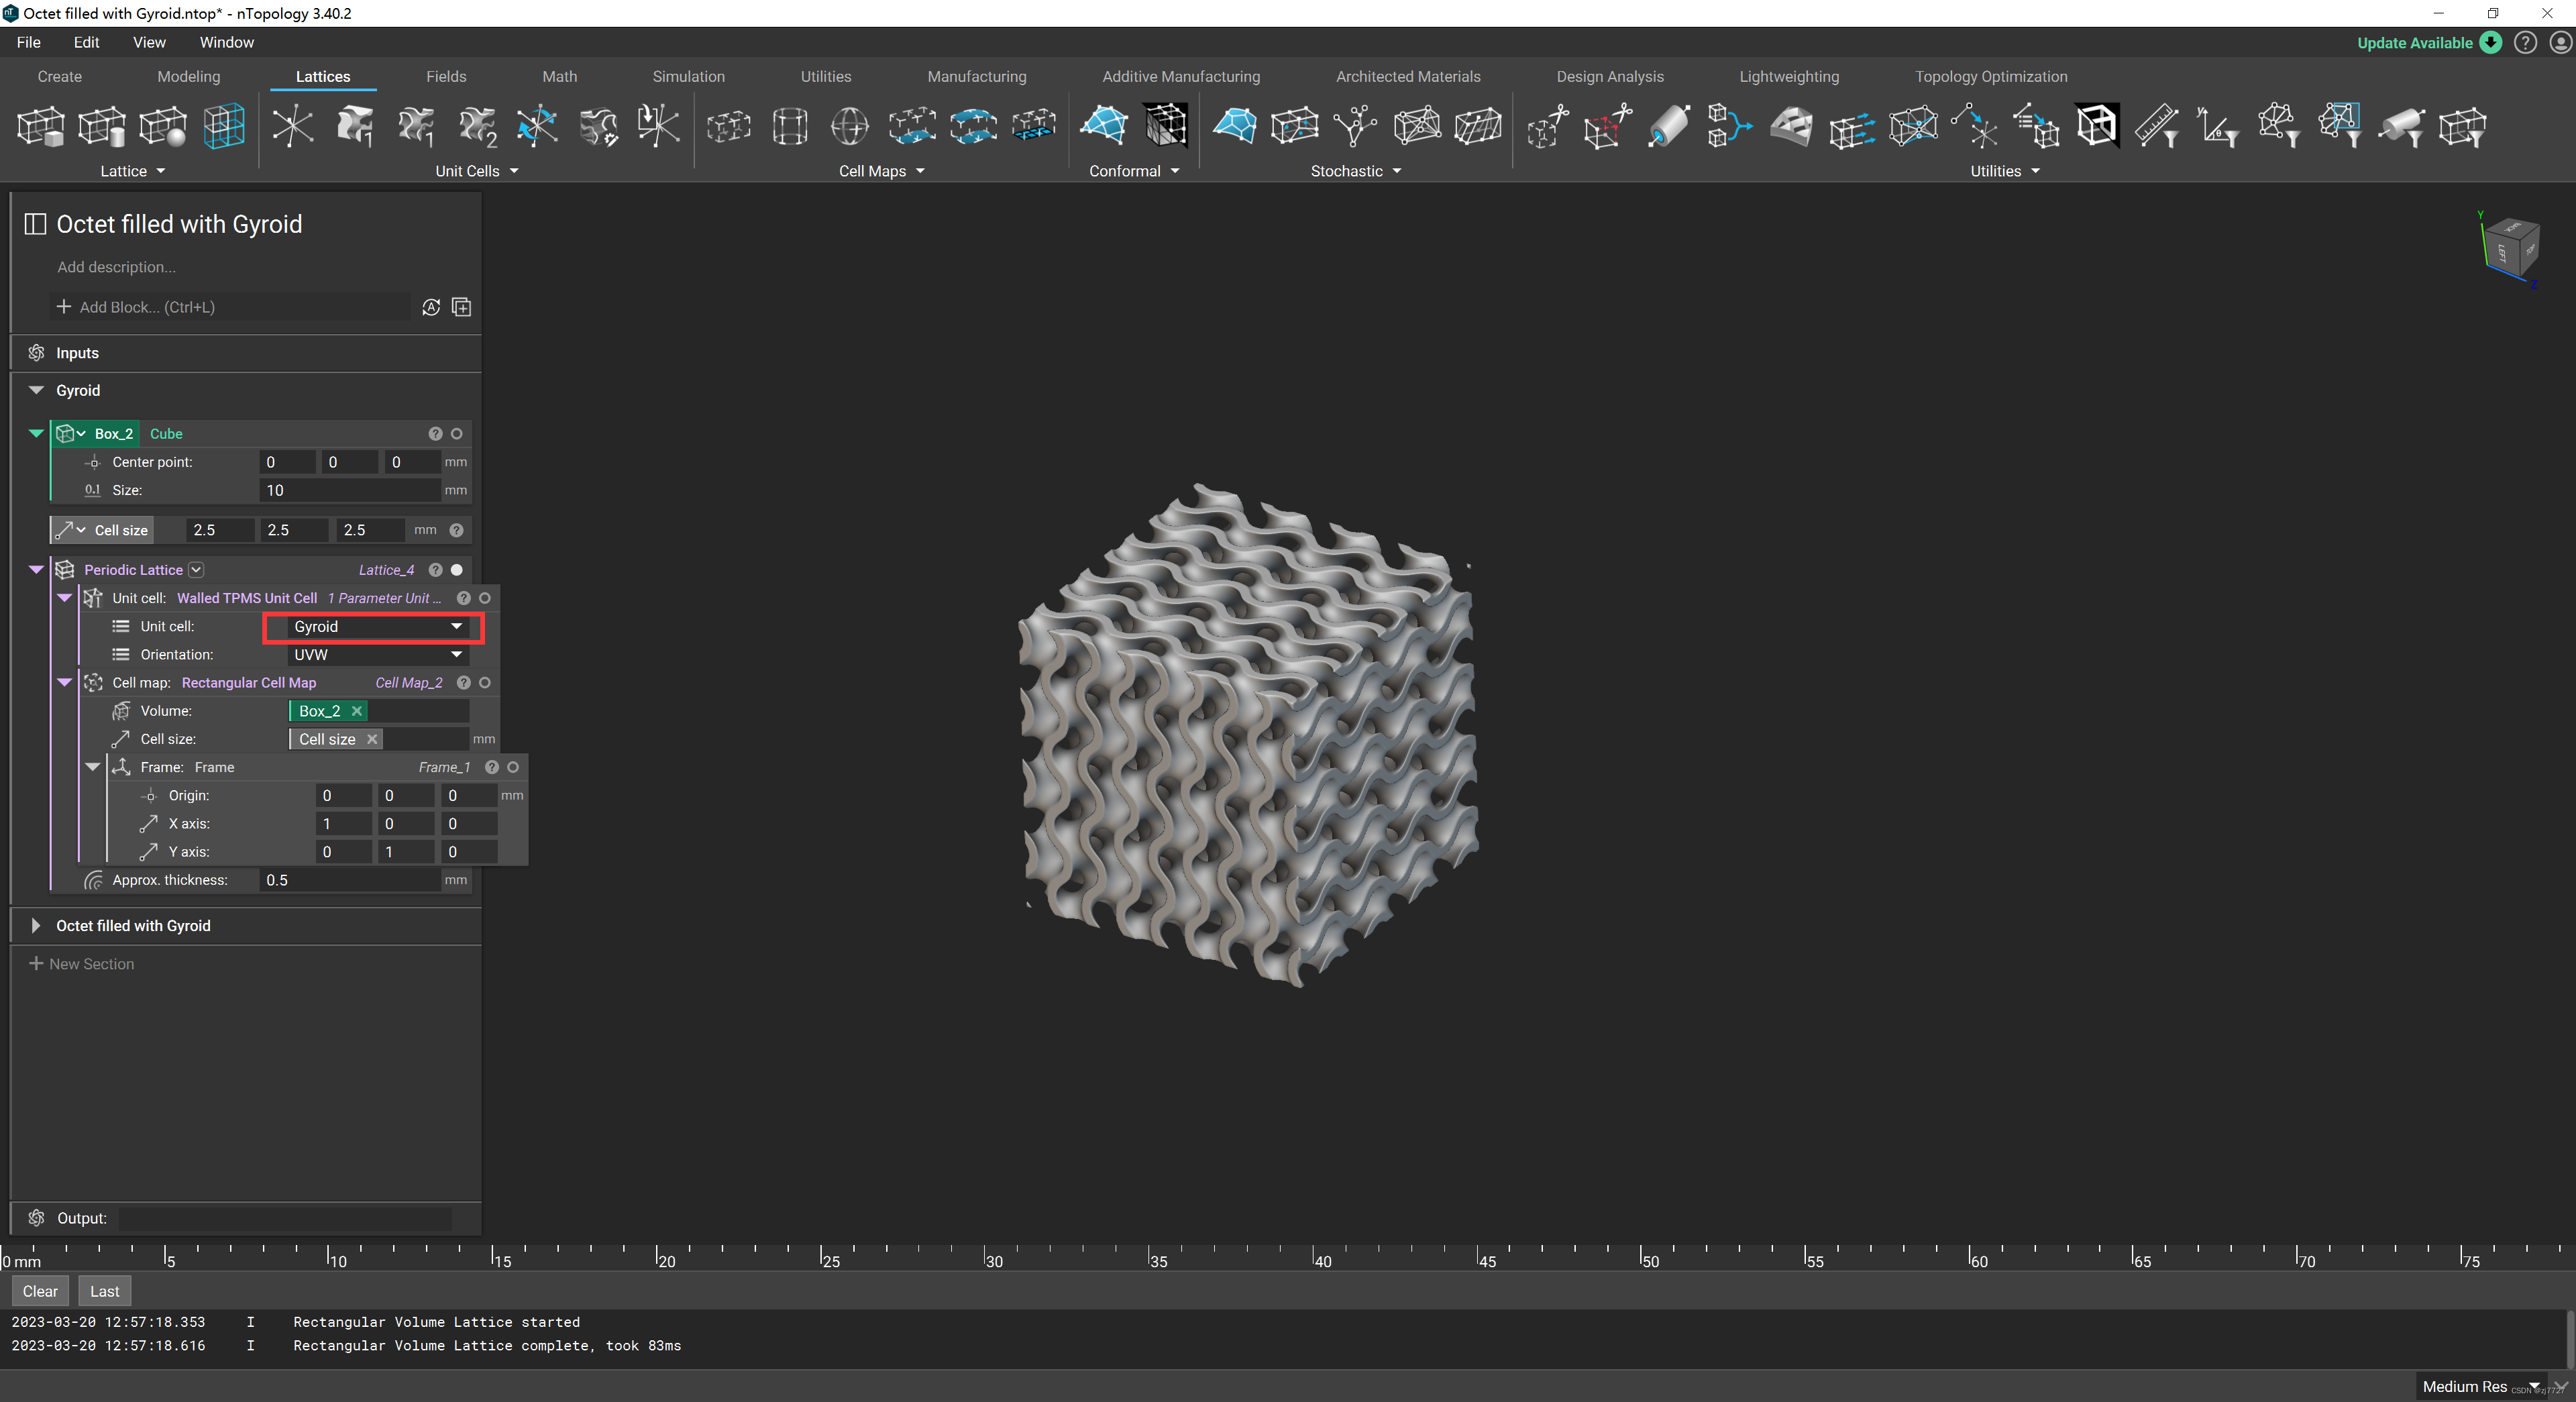Click the Update Available link

coord(2414,42)
